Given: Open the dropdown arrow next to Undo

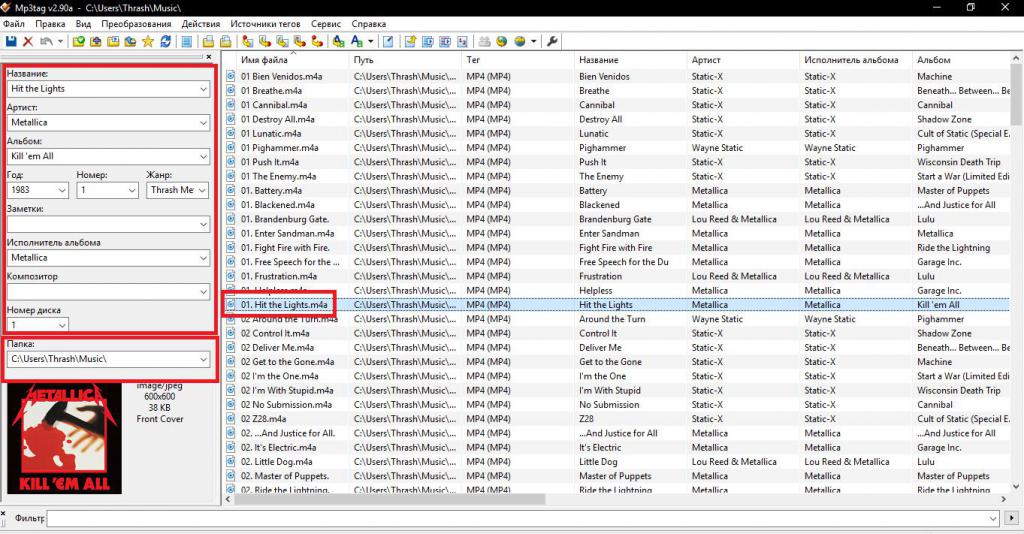Looking at the screenshot, I should tap(60, 41).
